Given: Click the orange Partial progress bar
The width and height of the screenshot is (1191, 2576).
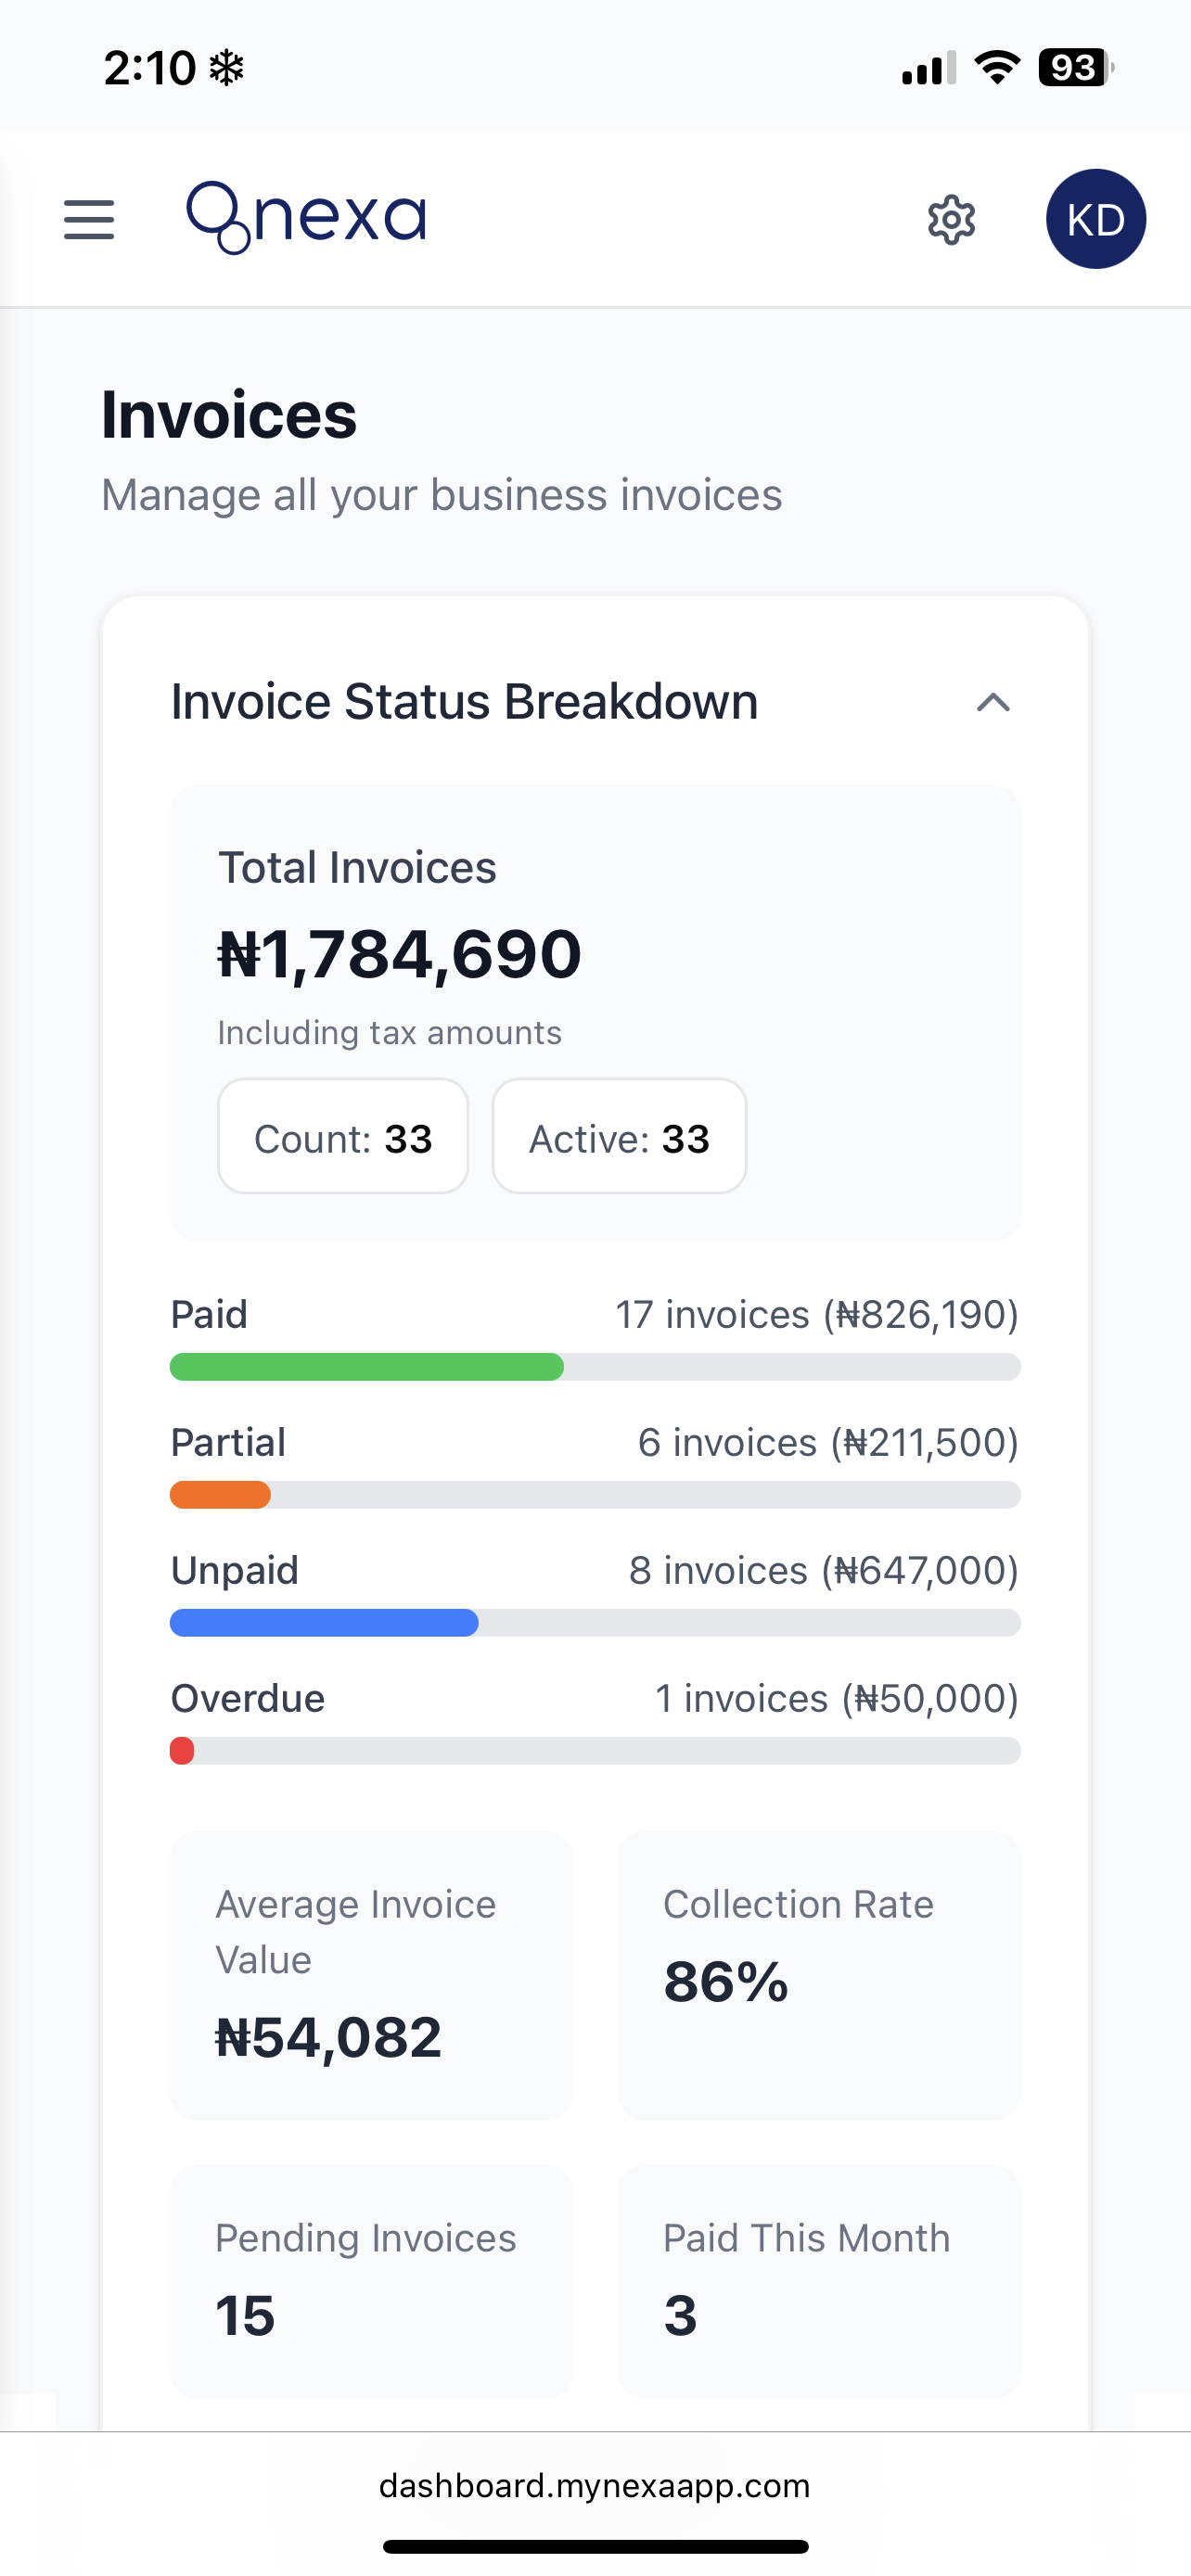Looking at the screenshot, I should (x=220, y=1495).
